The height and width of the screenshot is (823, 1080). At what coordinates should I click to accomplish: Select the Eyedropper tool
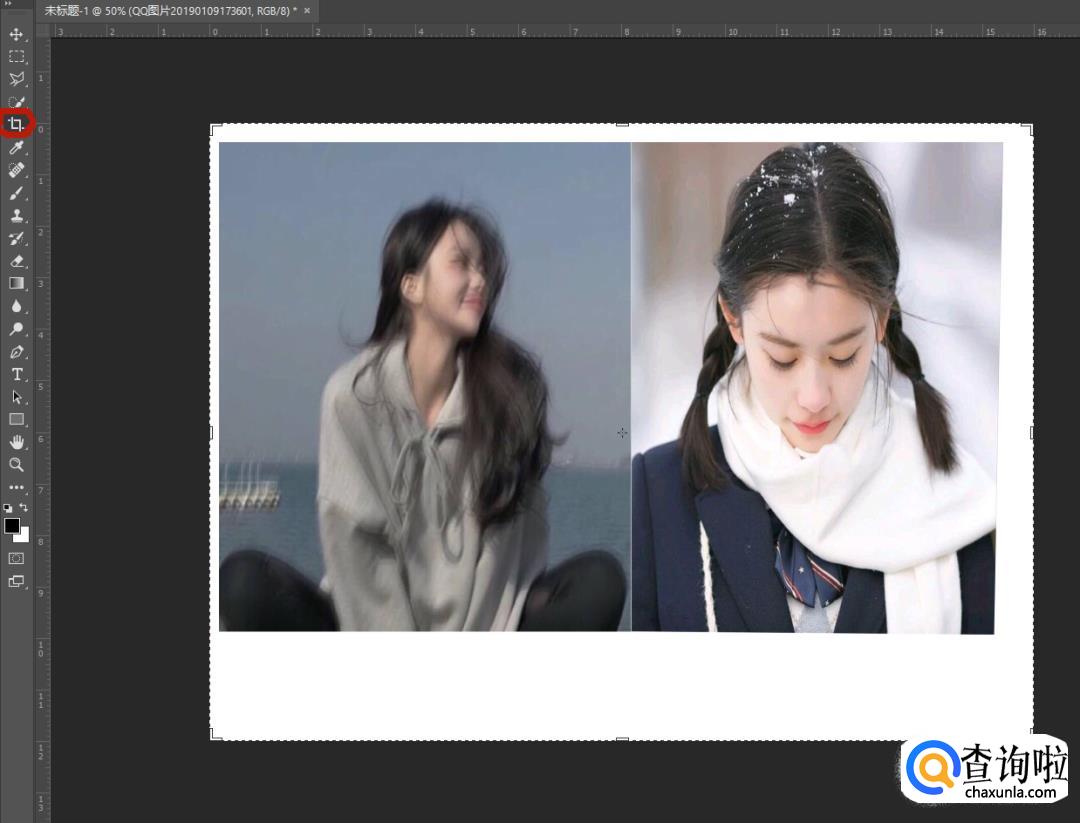point(16,147)
